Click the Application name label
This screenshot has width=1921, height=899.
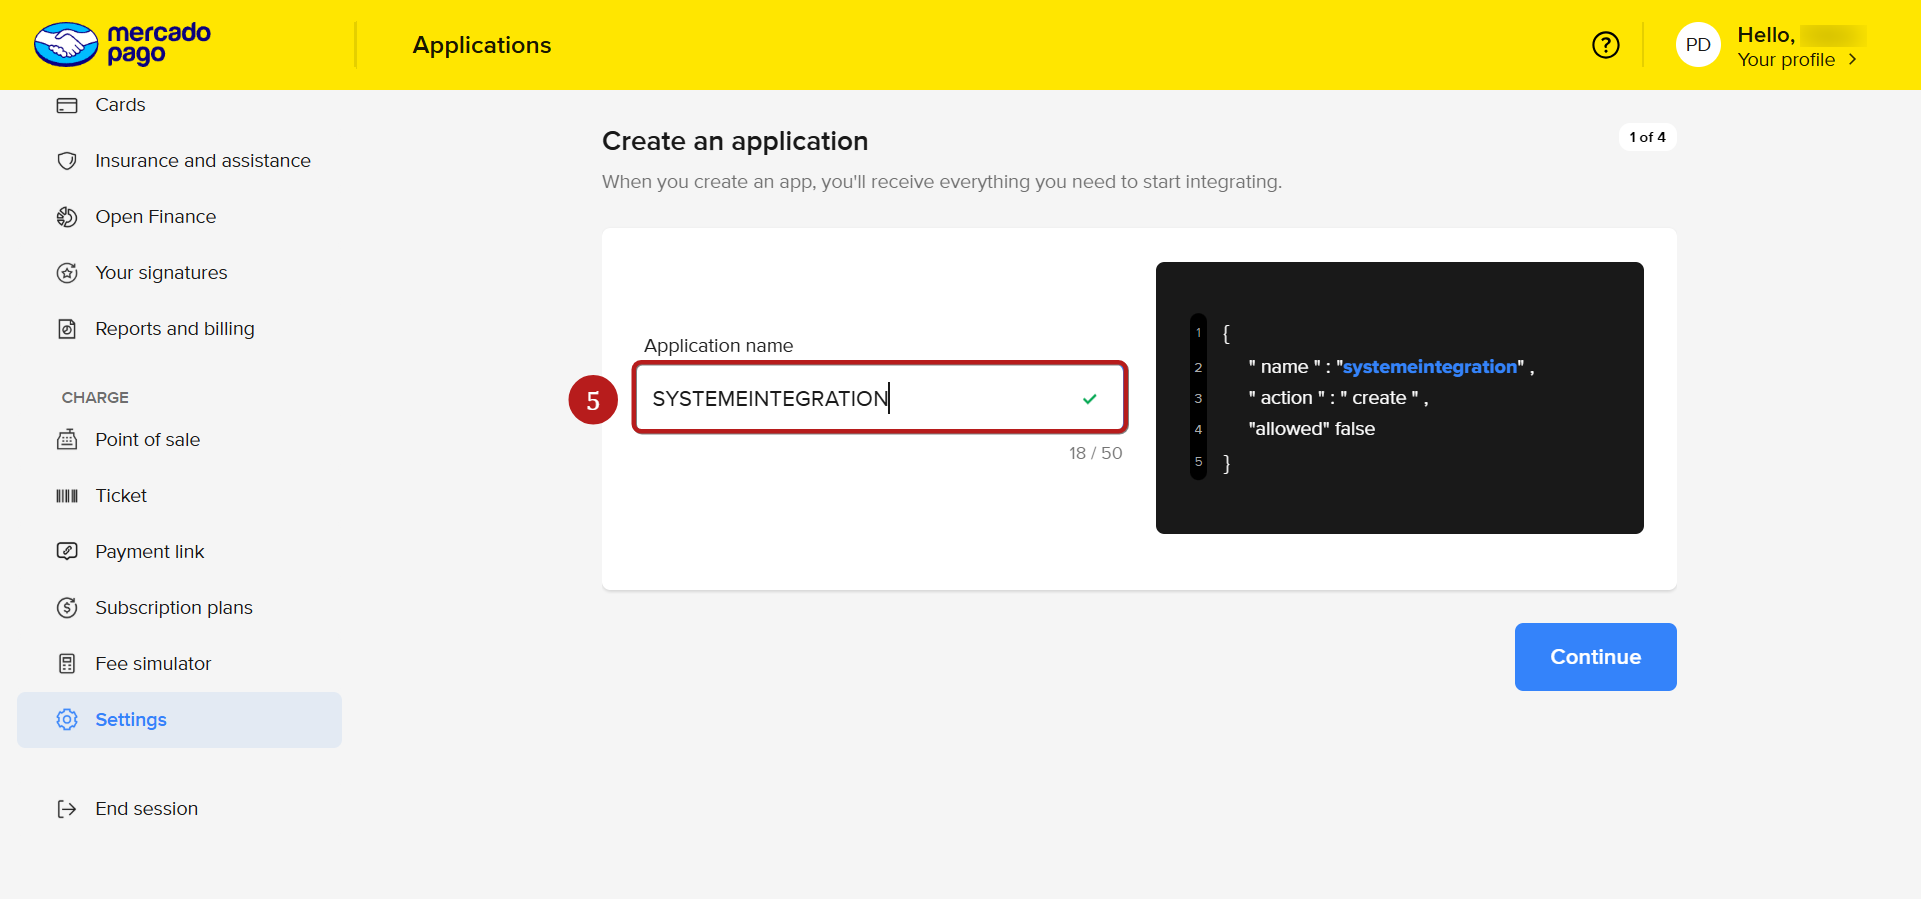718,346
